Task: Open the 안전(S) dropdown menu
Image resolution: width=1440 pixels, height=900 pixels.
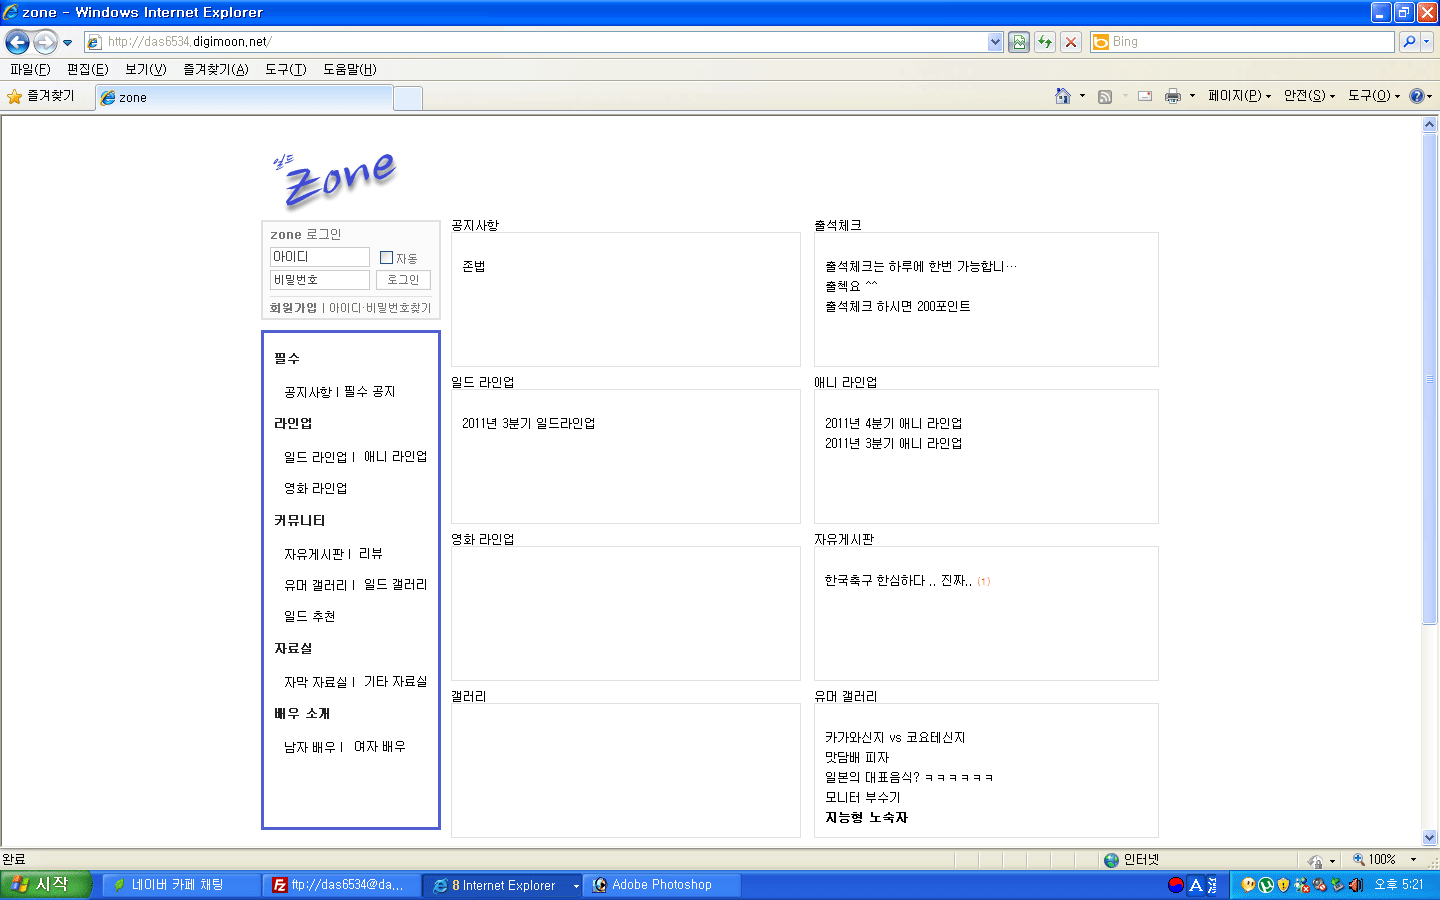Action: (1309, 96)
